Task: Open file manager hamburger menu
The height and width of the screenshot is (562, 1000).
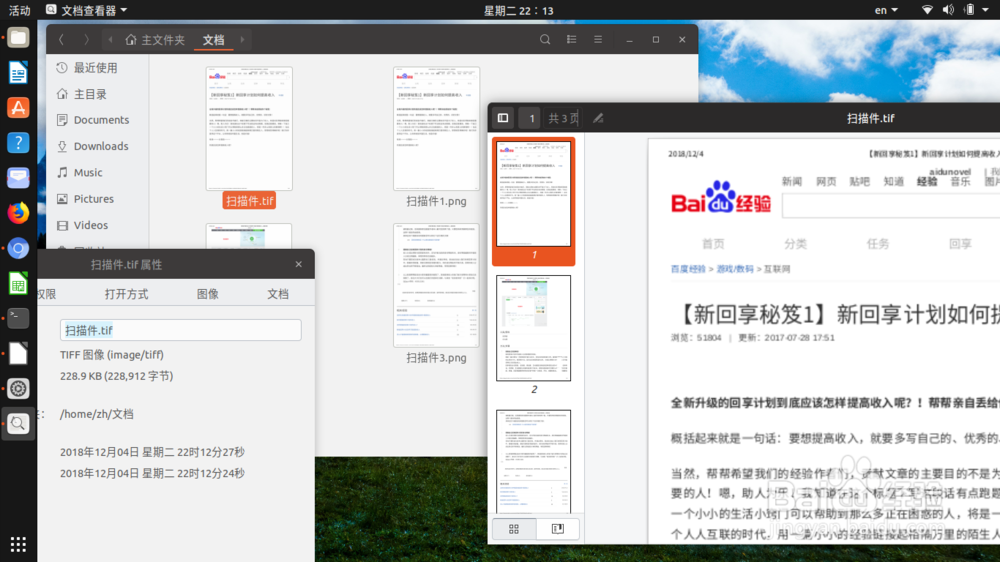Action: tap(598, 40)
